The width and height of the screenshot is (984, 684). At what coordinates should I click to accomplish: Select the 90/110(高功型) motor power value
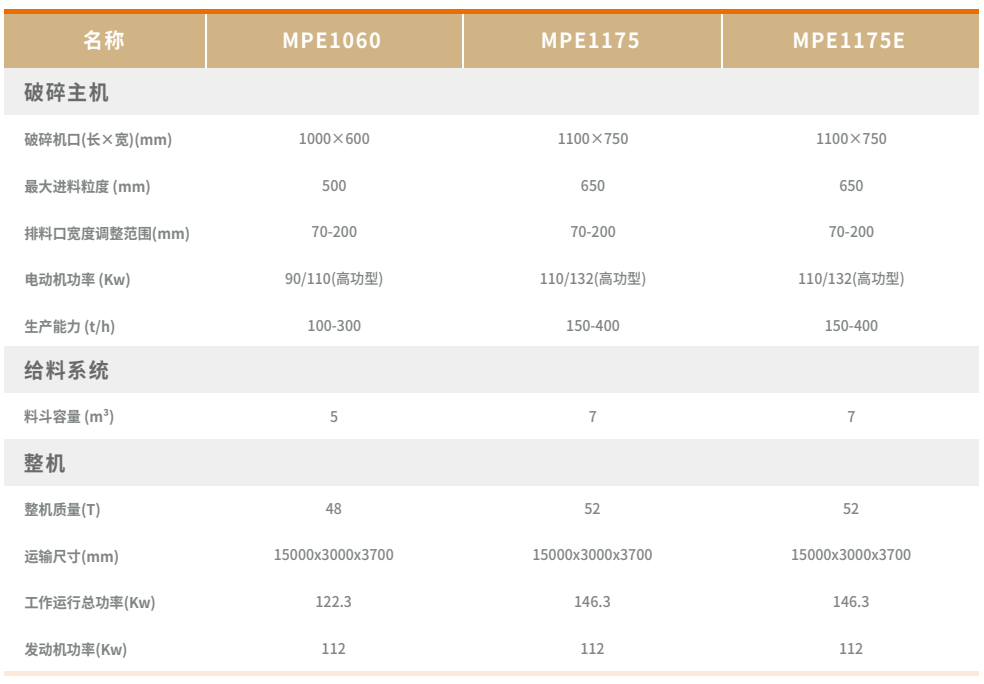pyautogui.click(x=334, y=279)
